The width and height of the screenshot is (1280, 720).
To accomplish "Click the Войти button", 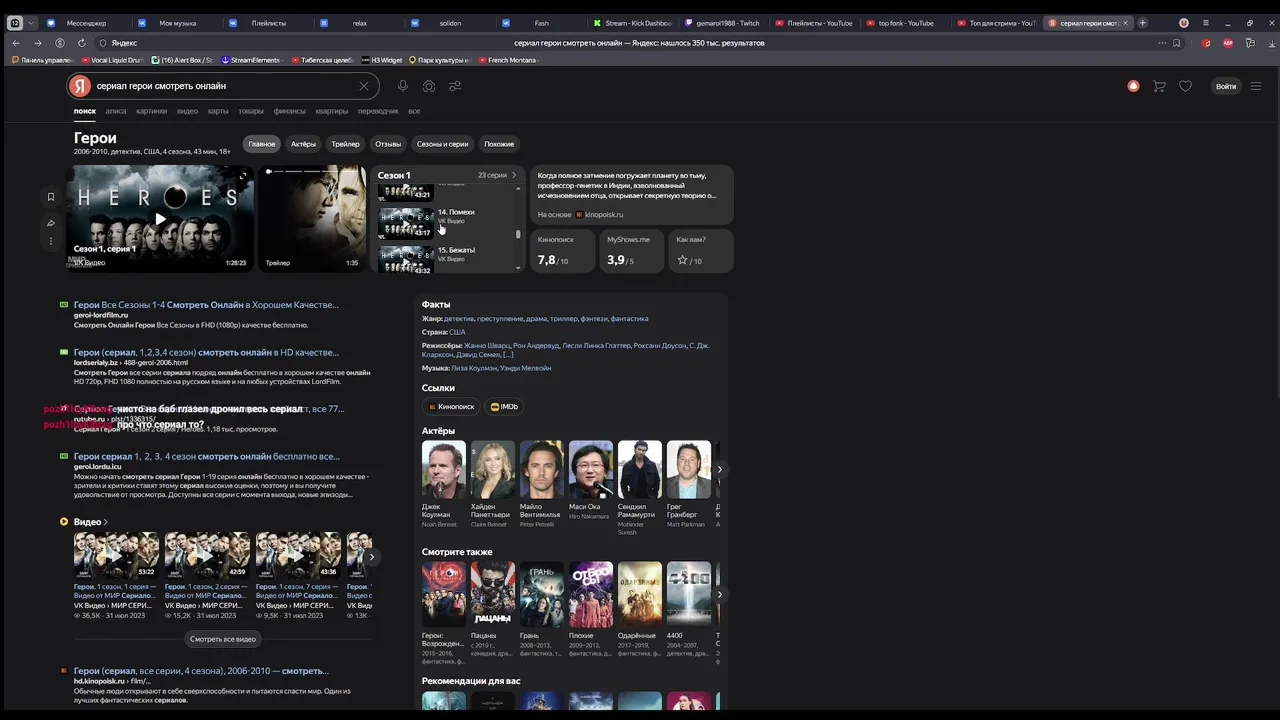I will (1226, 86).
